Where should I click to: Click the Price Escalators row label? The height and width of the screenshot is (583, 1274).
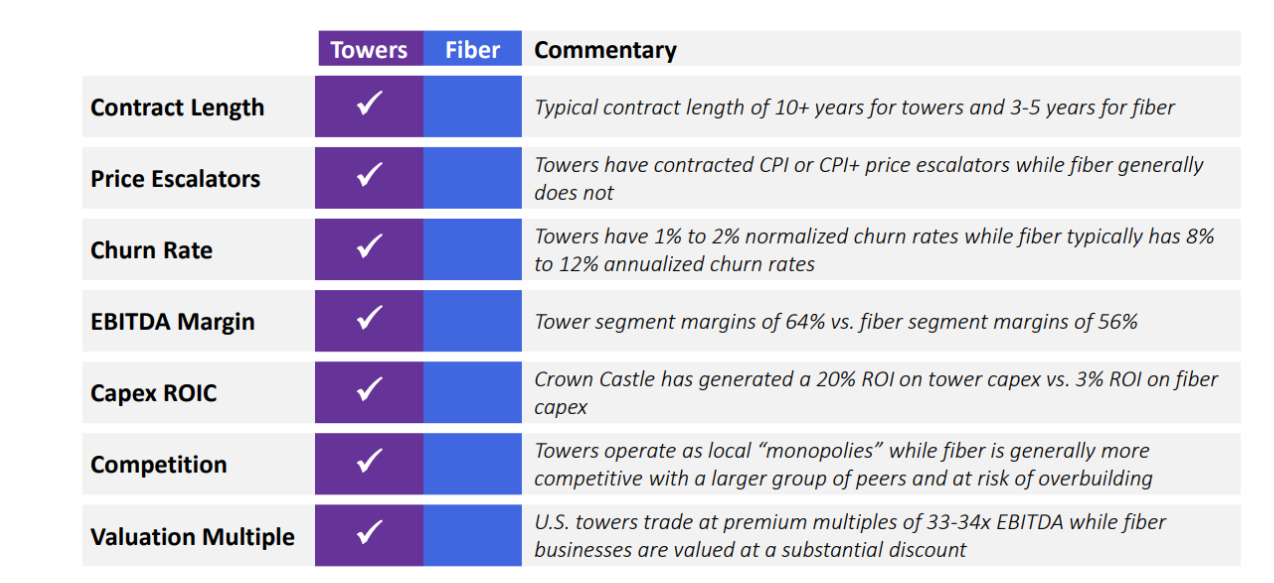point(175,179)
